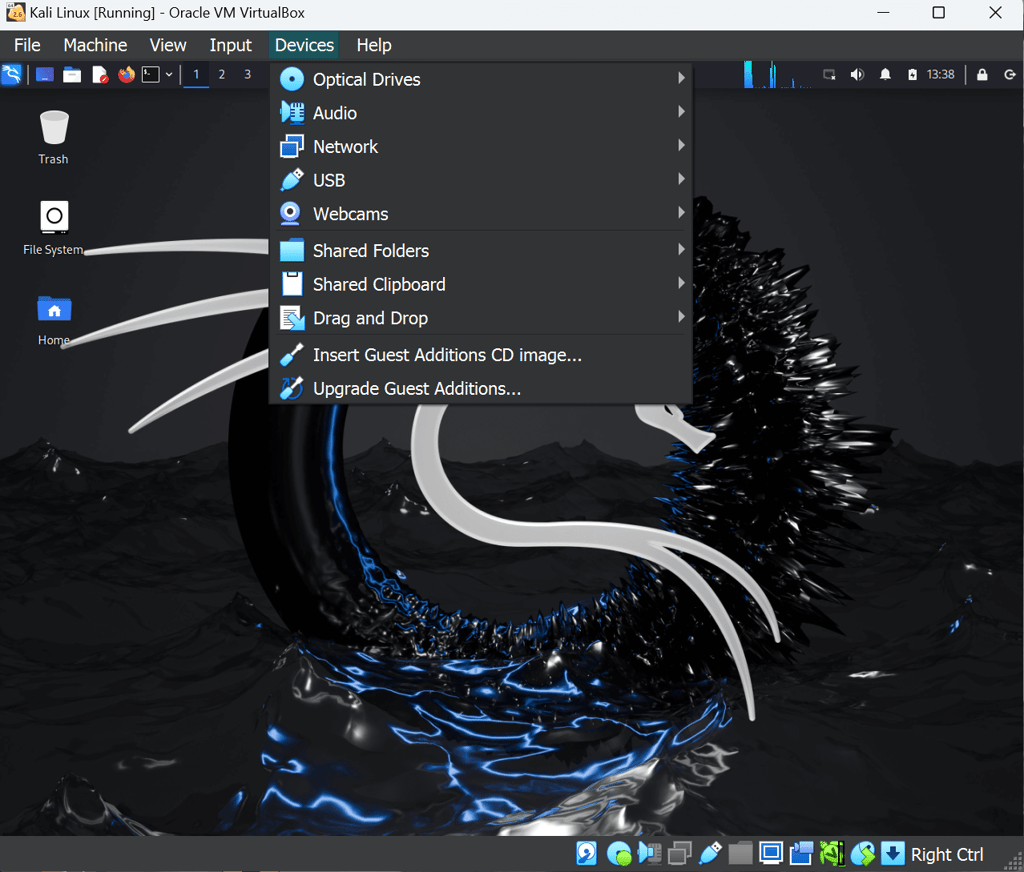Switch to workspace 3

tap(248, 74)
